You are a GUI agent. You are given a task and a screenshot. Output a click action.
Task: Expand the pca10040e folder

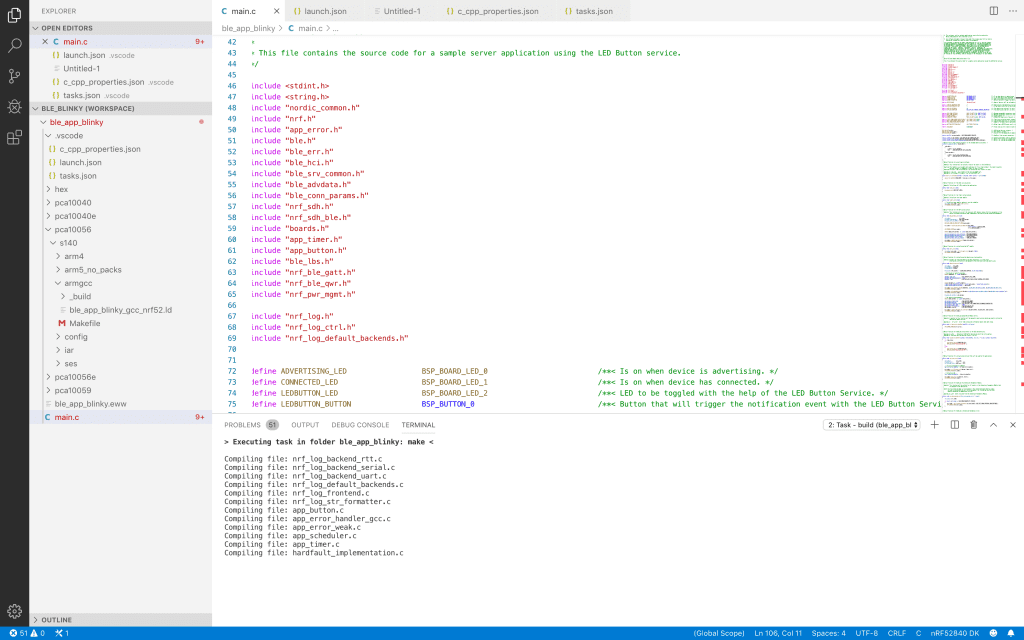coord(75,216)
